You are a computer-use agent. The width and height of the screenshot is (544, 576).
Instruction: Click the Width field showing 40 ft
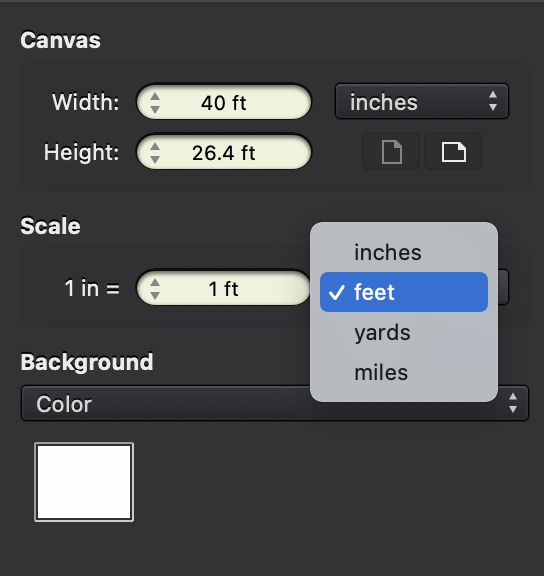224,102
